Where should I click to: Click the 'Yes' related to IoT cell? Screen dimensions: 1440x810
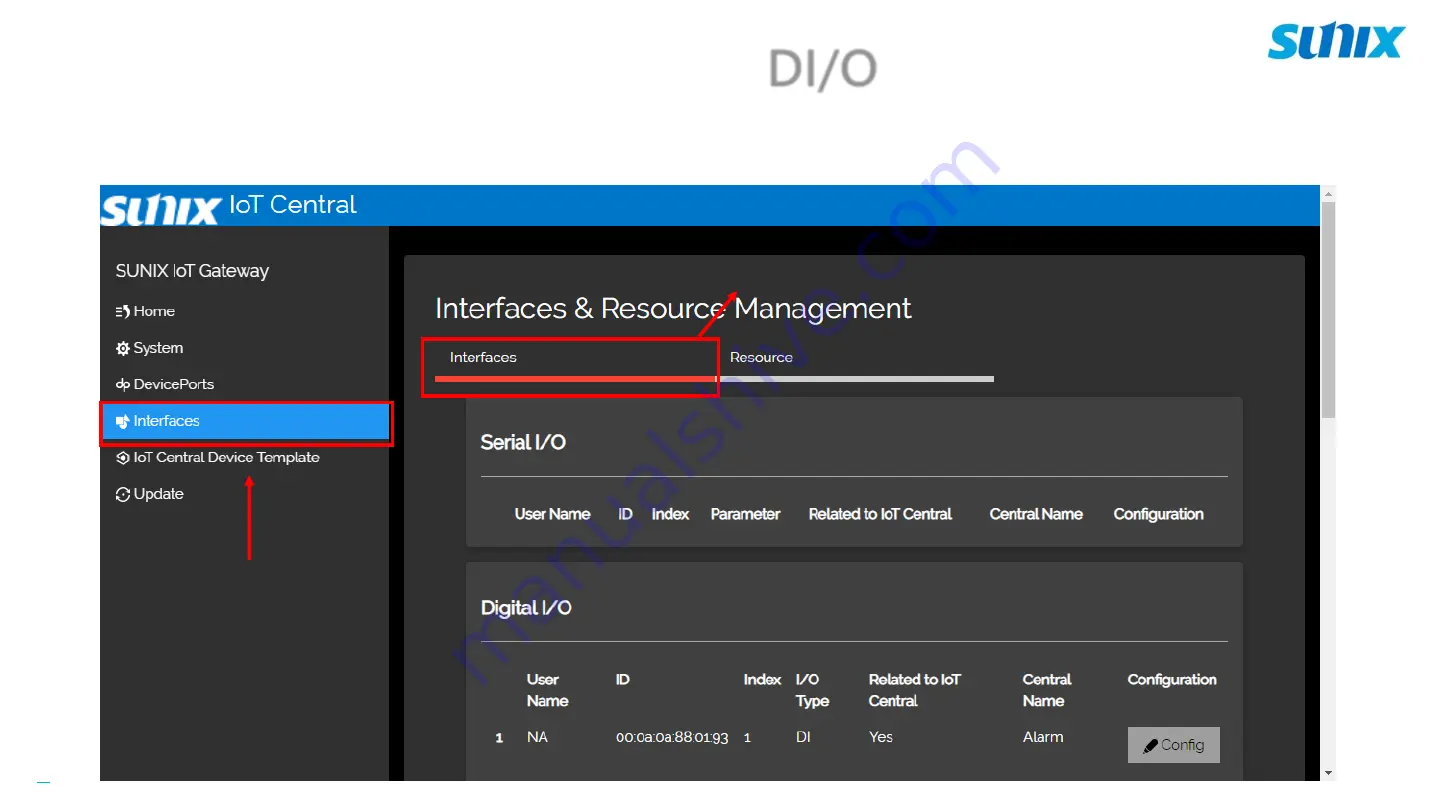click(x=881, y=737)
